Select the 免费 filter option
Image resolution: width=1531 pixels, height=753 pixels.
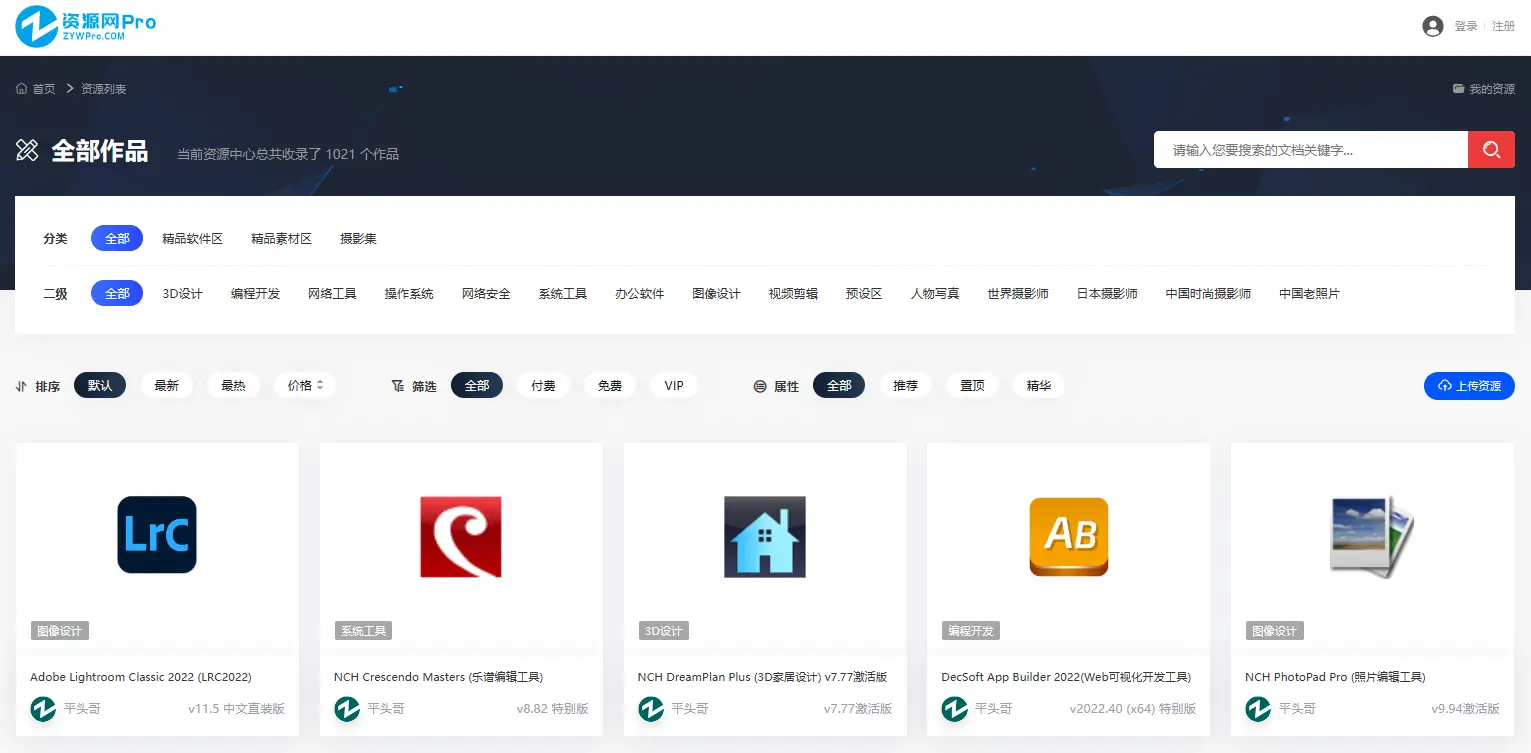click(609, 386)
